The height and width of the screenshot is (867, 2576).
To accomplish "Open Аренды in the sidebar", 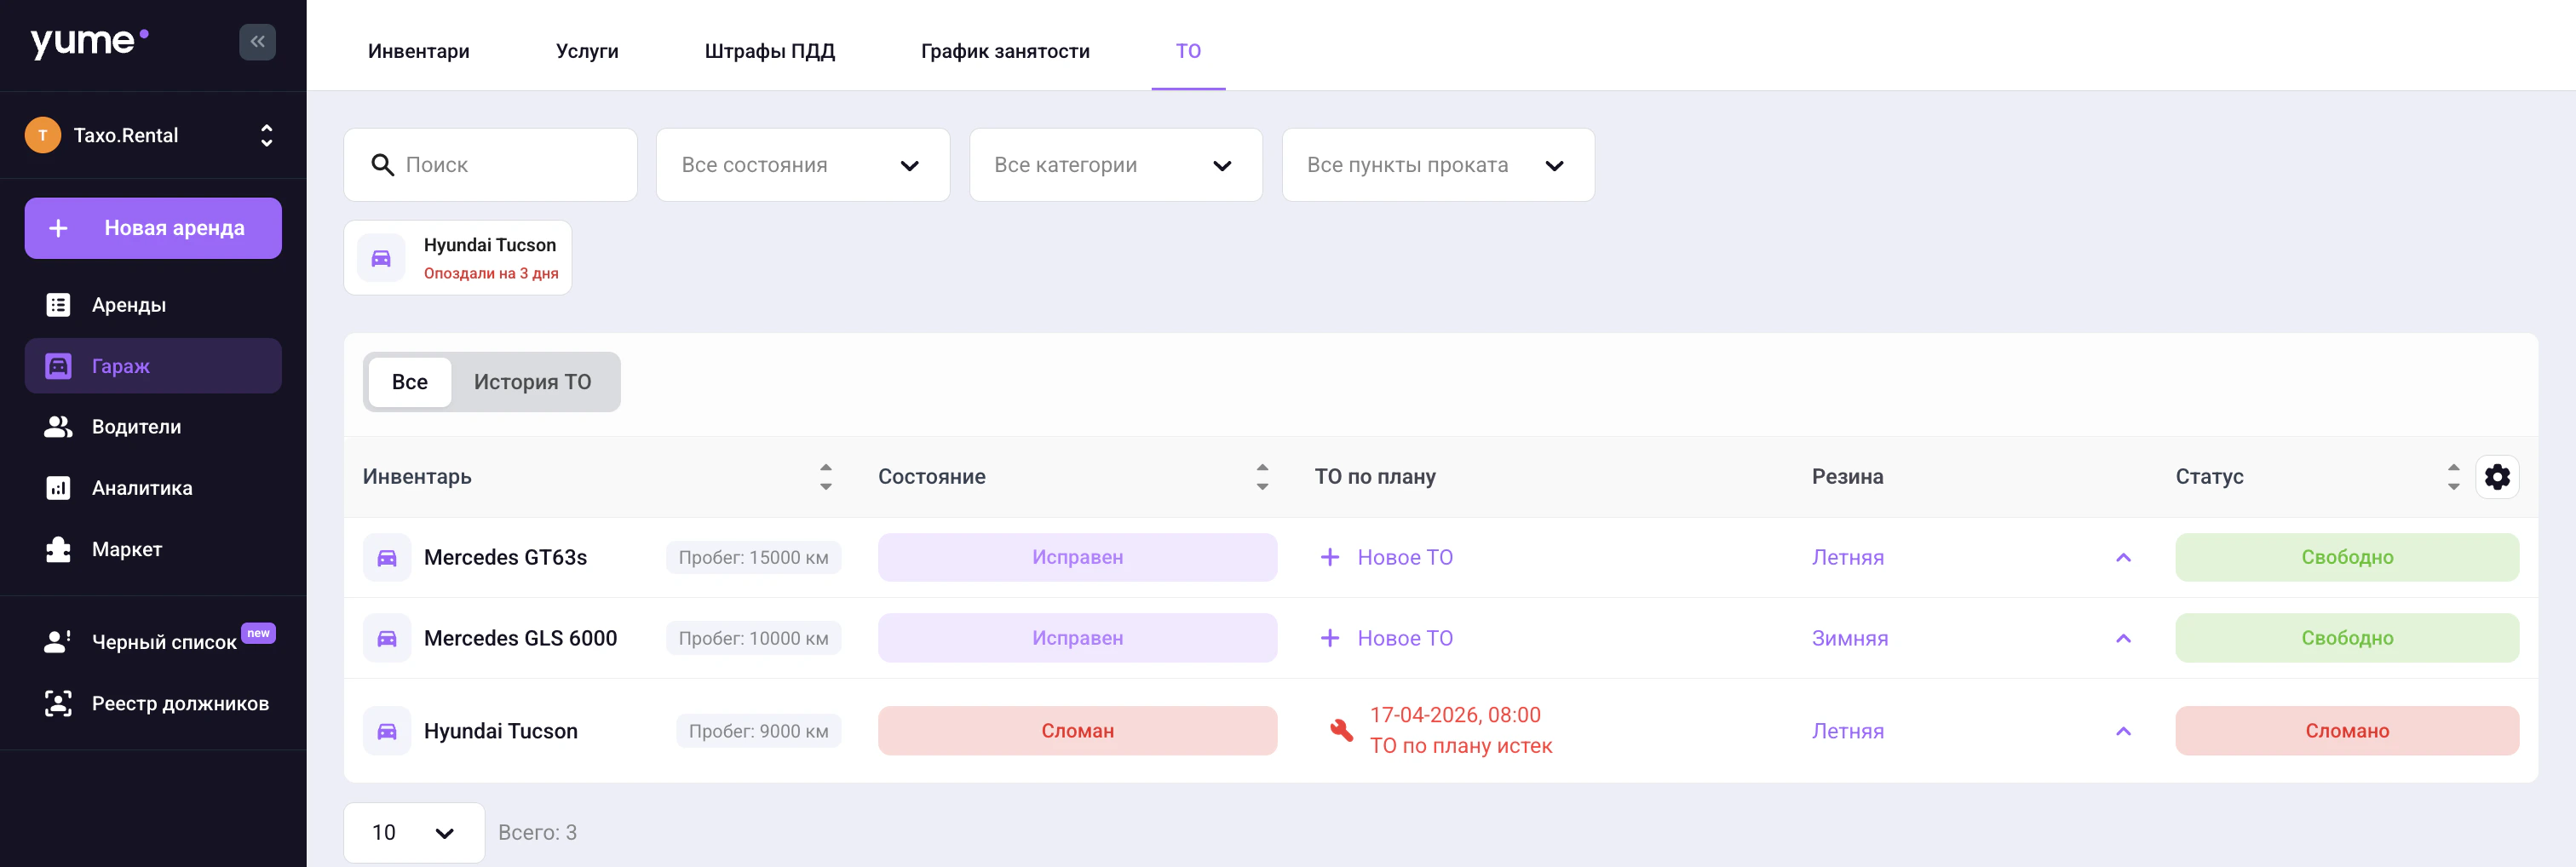I will (153, 305).
